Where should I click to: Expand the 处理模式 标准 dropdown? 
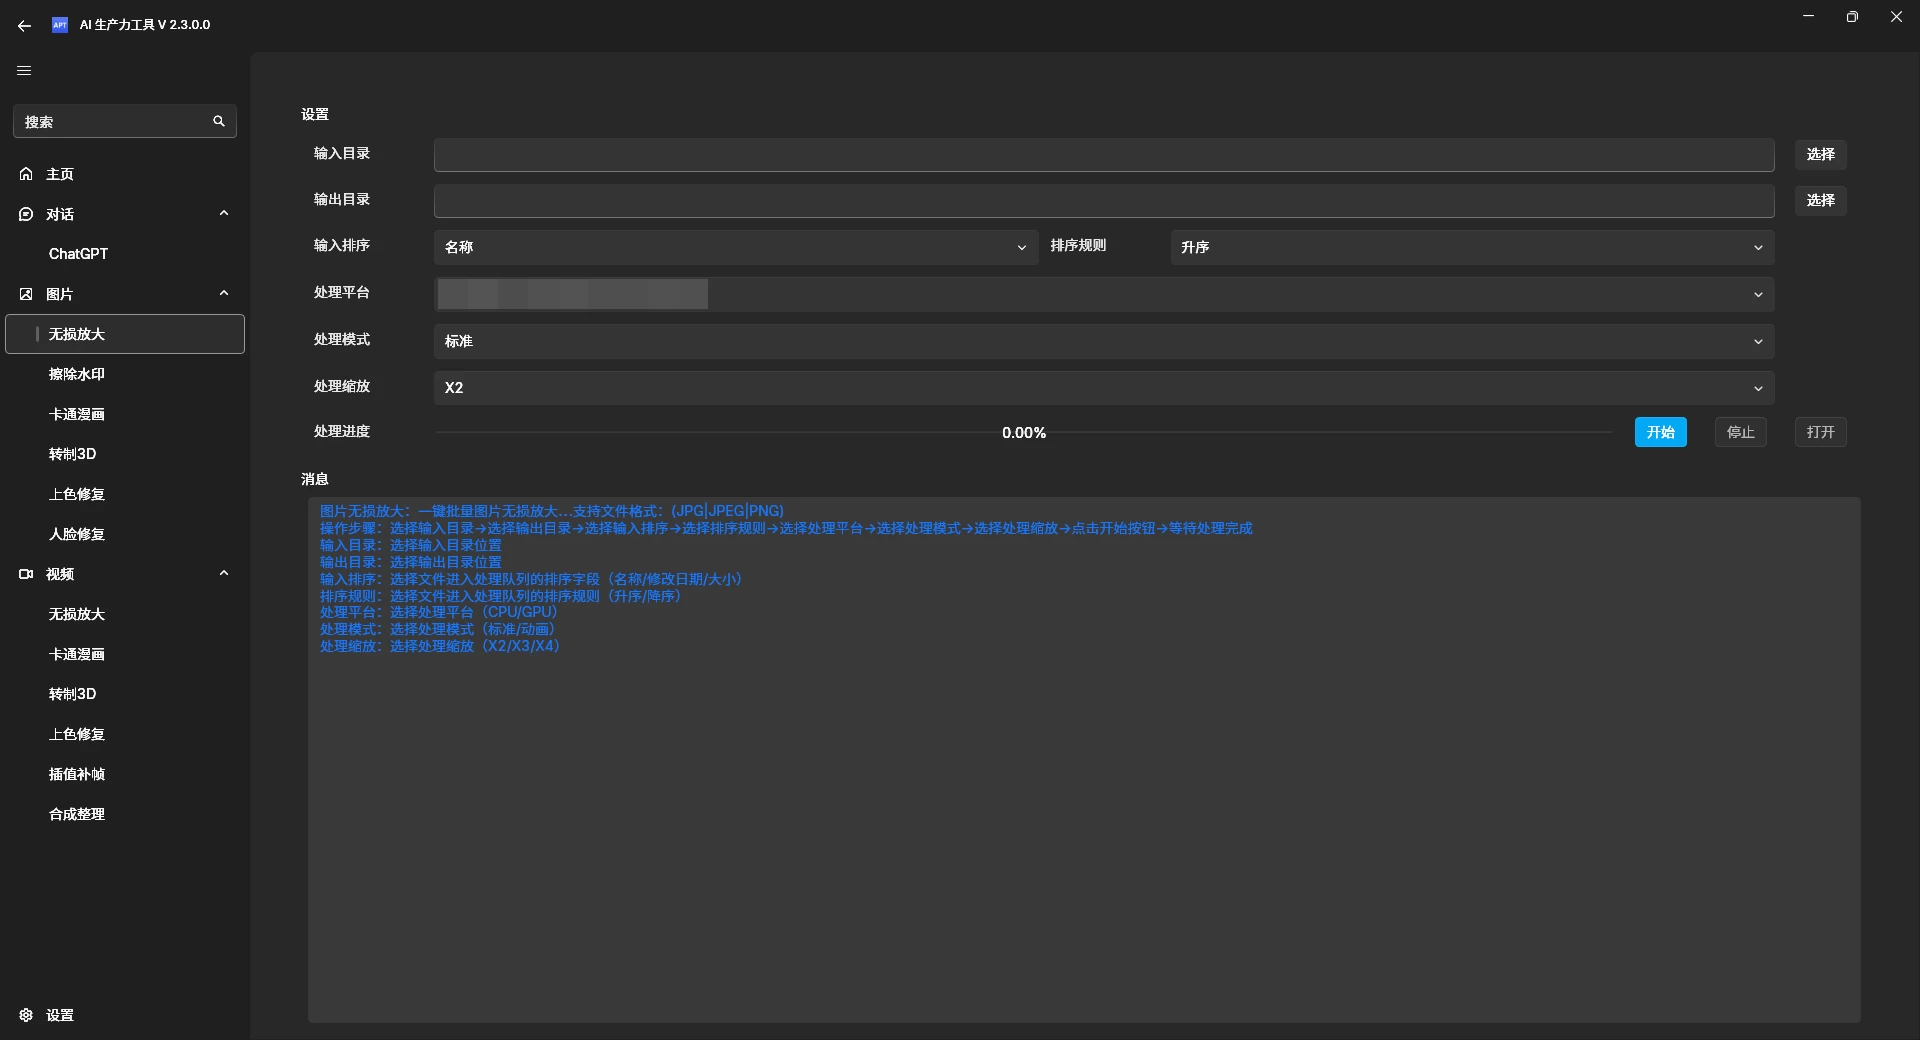[1103, 341]
